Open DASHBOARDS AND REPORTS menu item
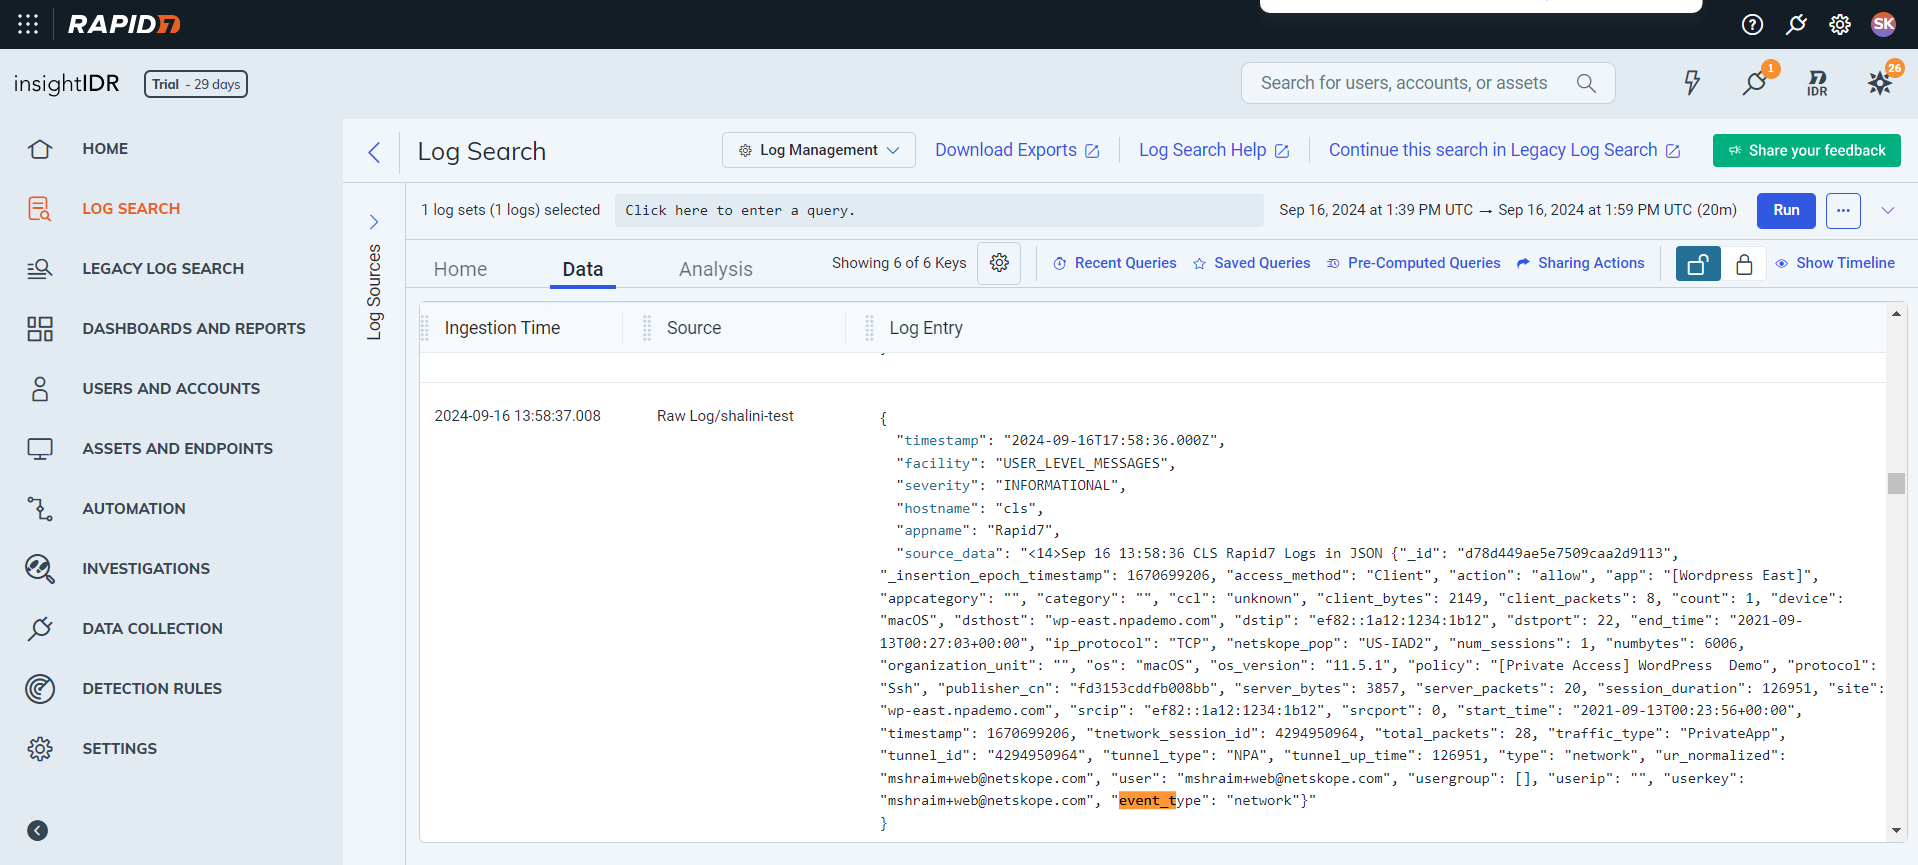This screenshot has width=1918, height=865. [x=194, y=329]
